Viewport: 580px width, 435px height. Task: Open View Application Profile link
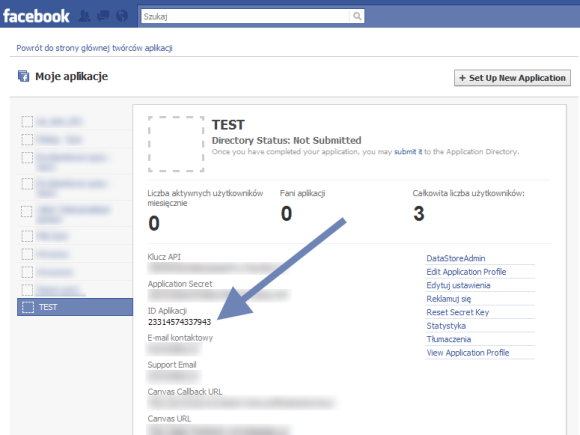point(468,353)
